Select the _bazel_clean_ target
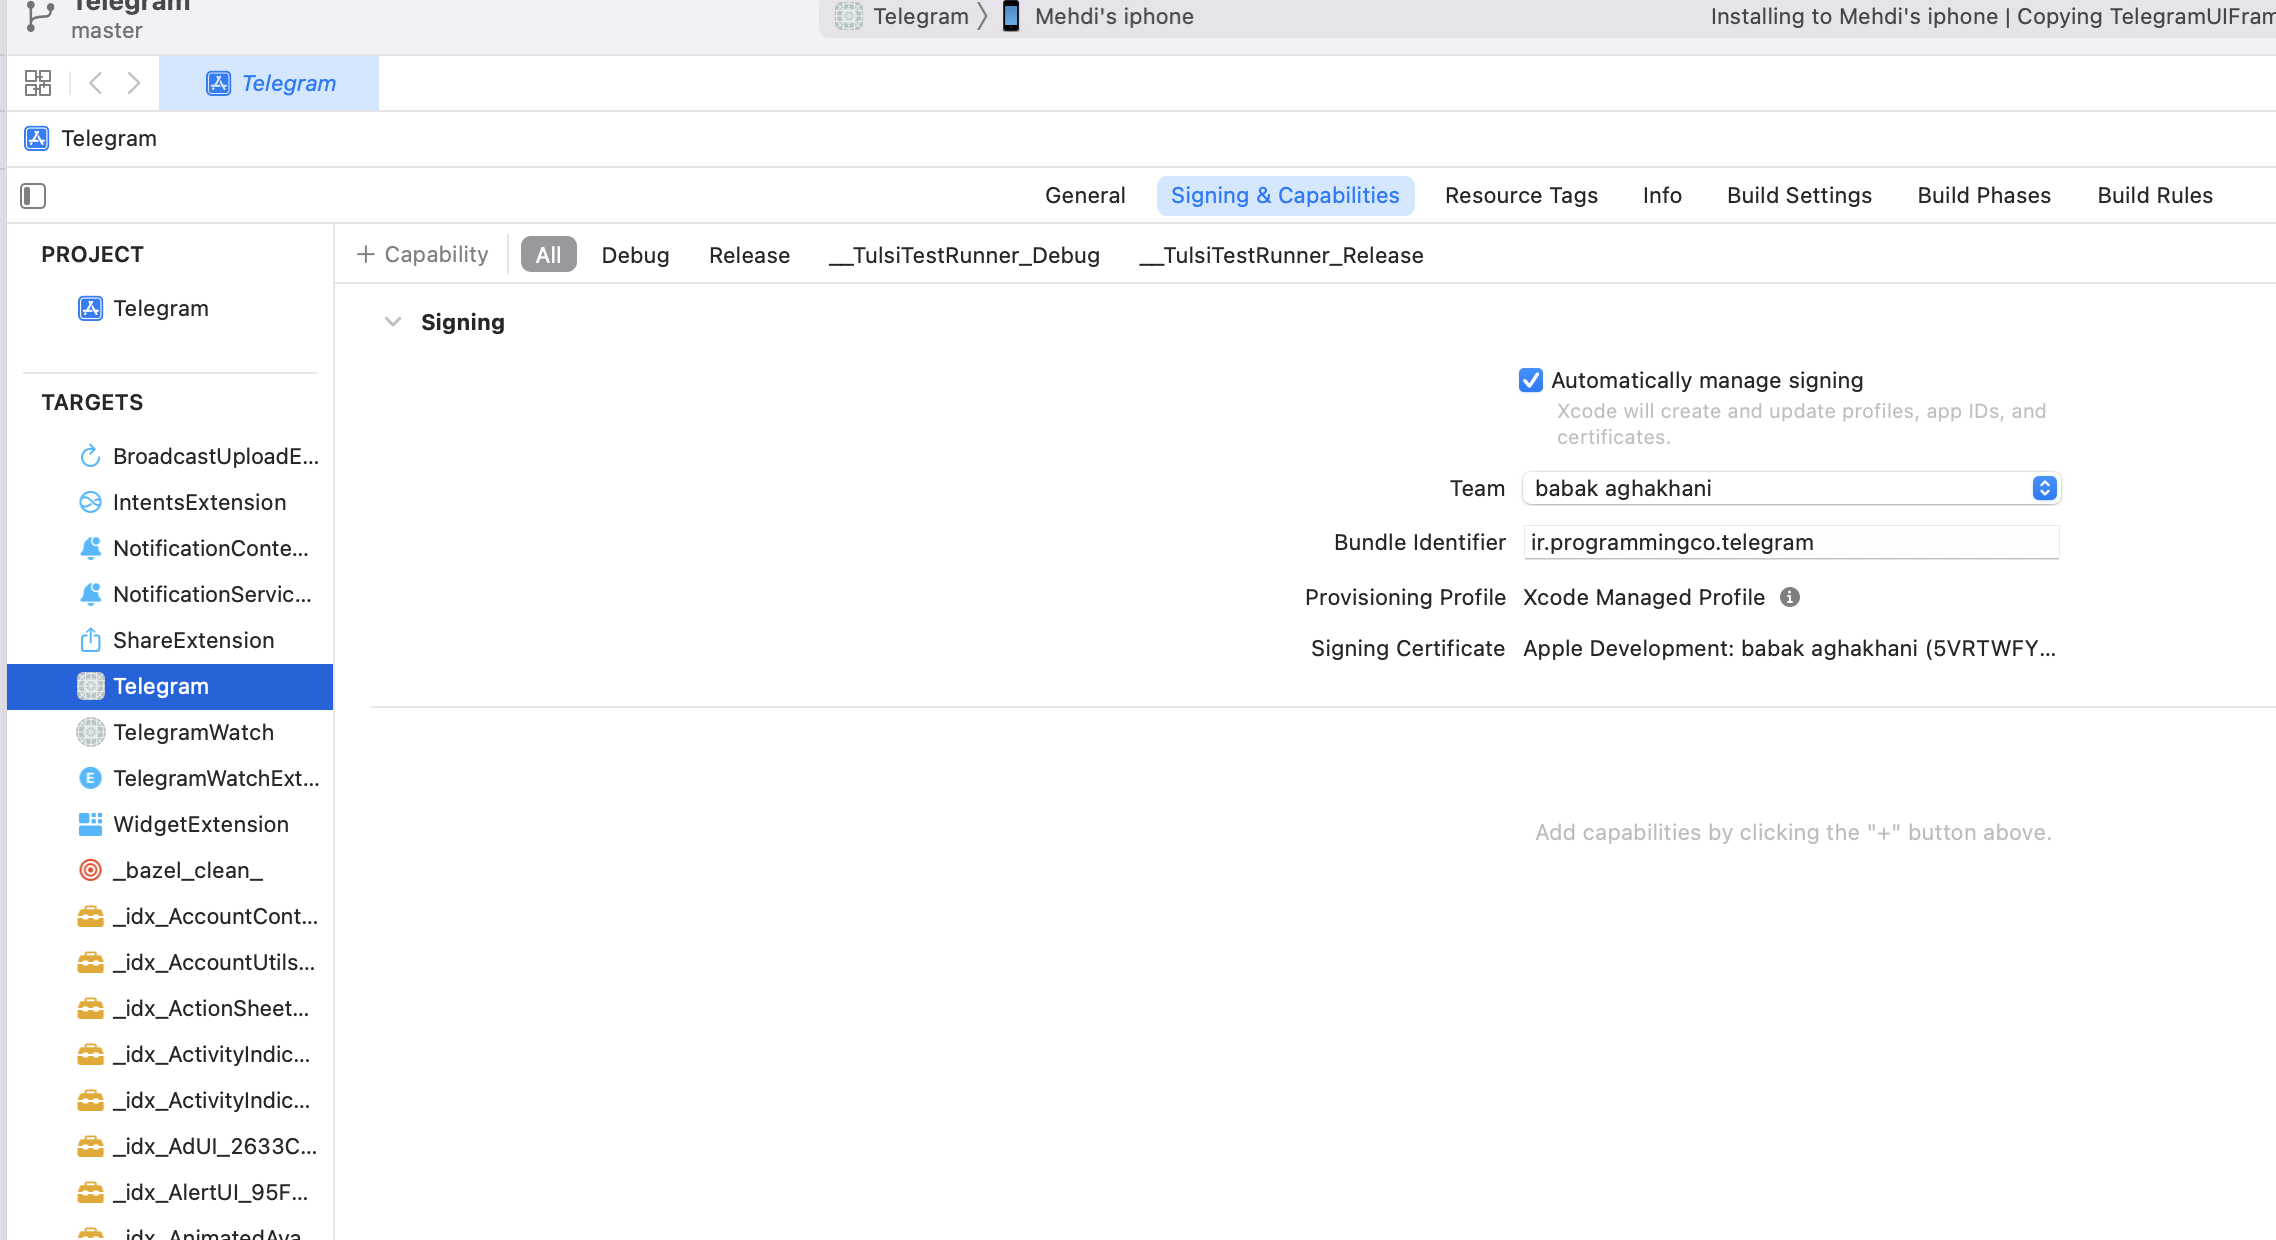 pyautogui.click(x=188, y=870)
